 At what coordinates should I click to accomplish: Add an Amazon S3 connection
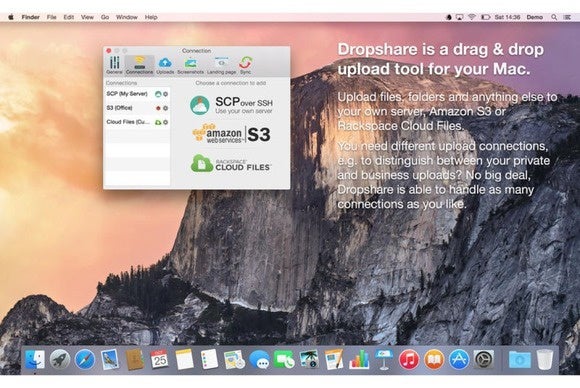[231, 134]
